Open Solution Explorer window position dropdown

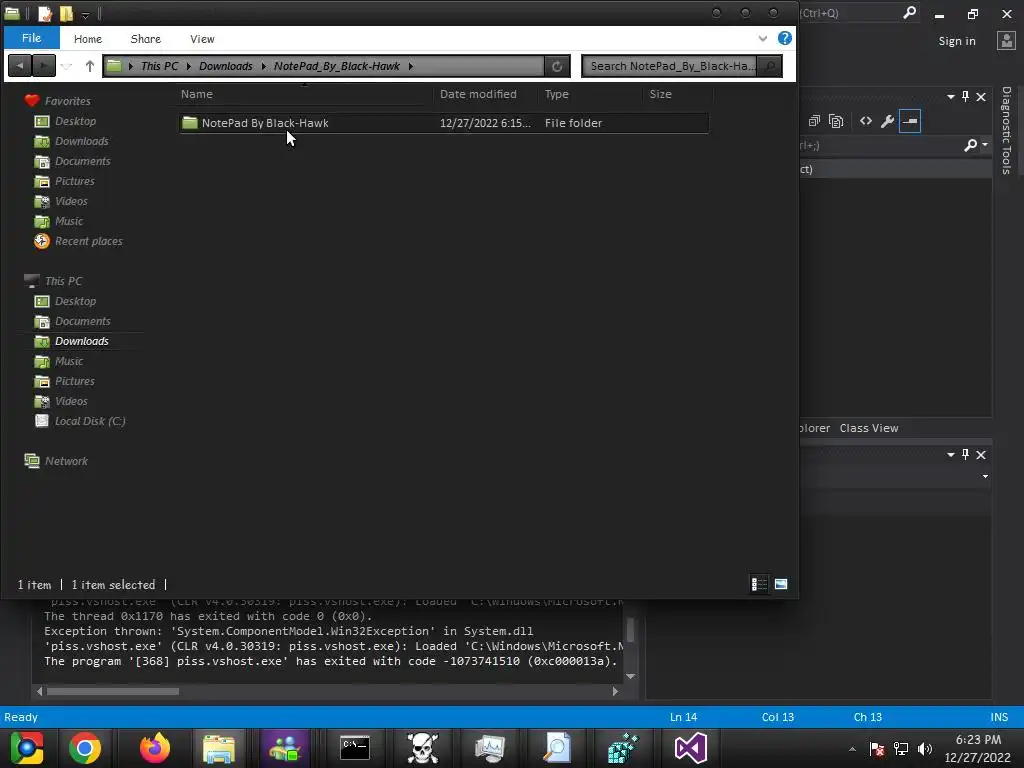click(x=951, y=97)
